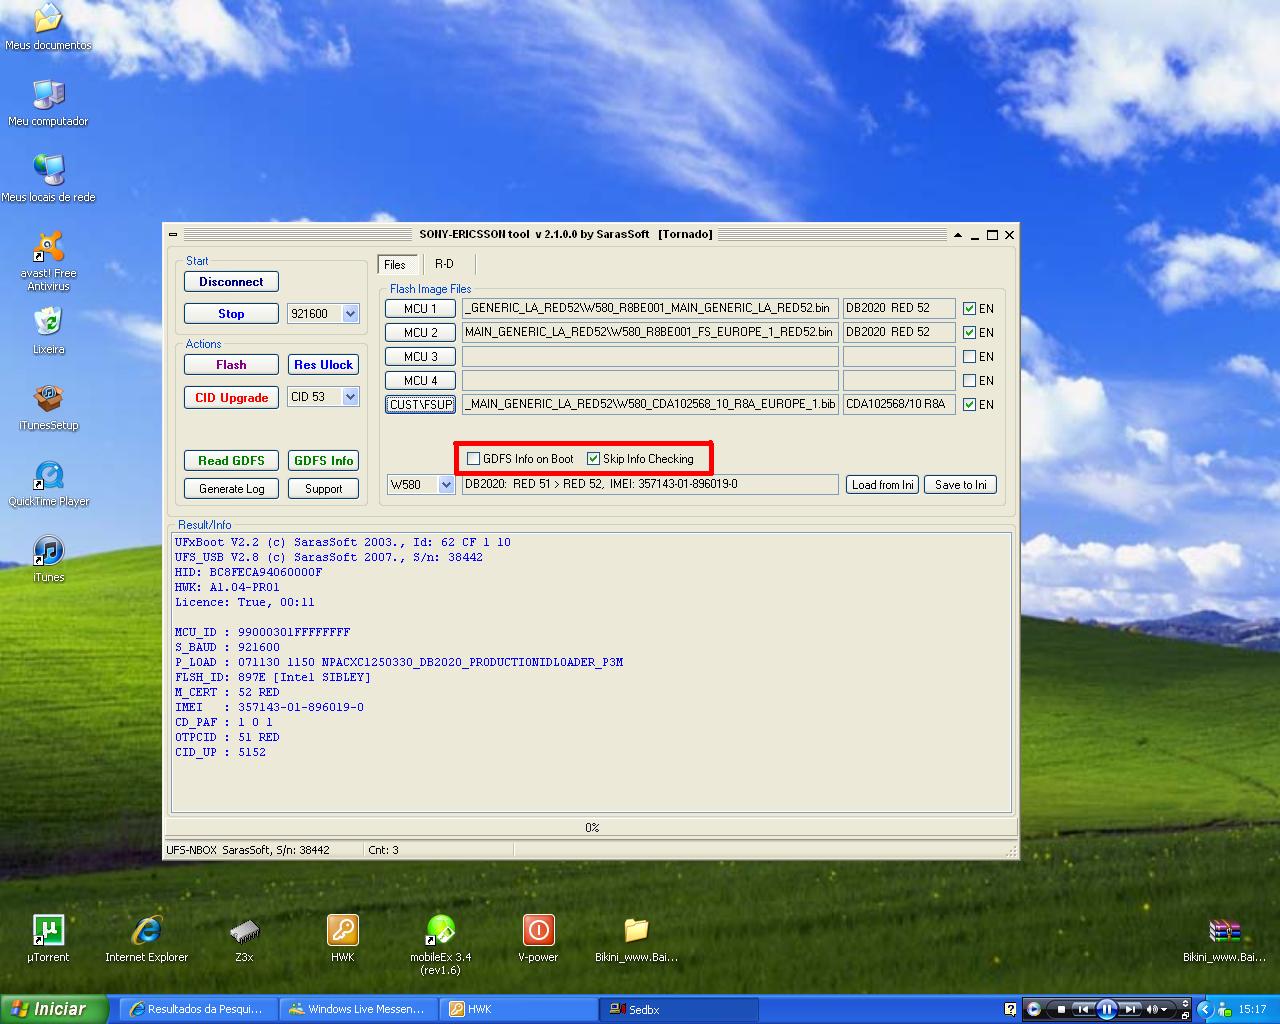The width and height of the screenshot is (1280, 1024).
Task: Click the GDFS Info button
Action: (323, 461)
